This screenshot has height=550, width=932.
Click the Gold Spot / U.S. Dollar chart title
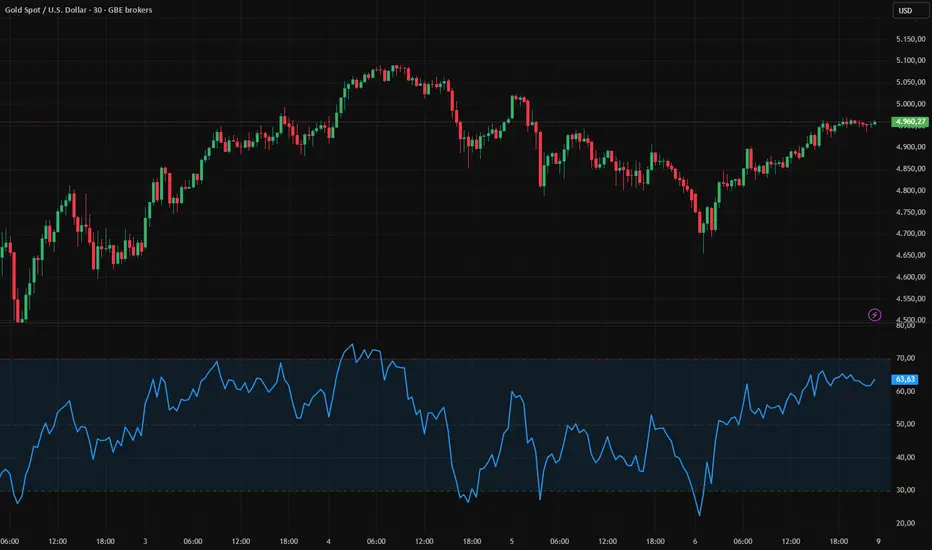pyautogui.click(x=78, y=10)
